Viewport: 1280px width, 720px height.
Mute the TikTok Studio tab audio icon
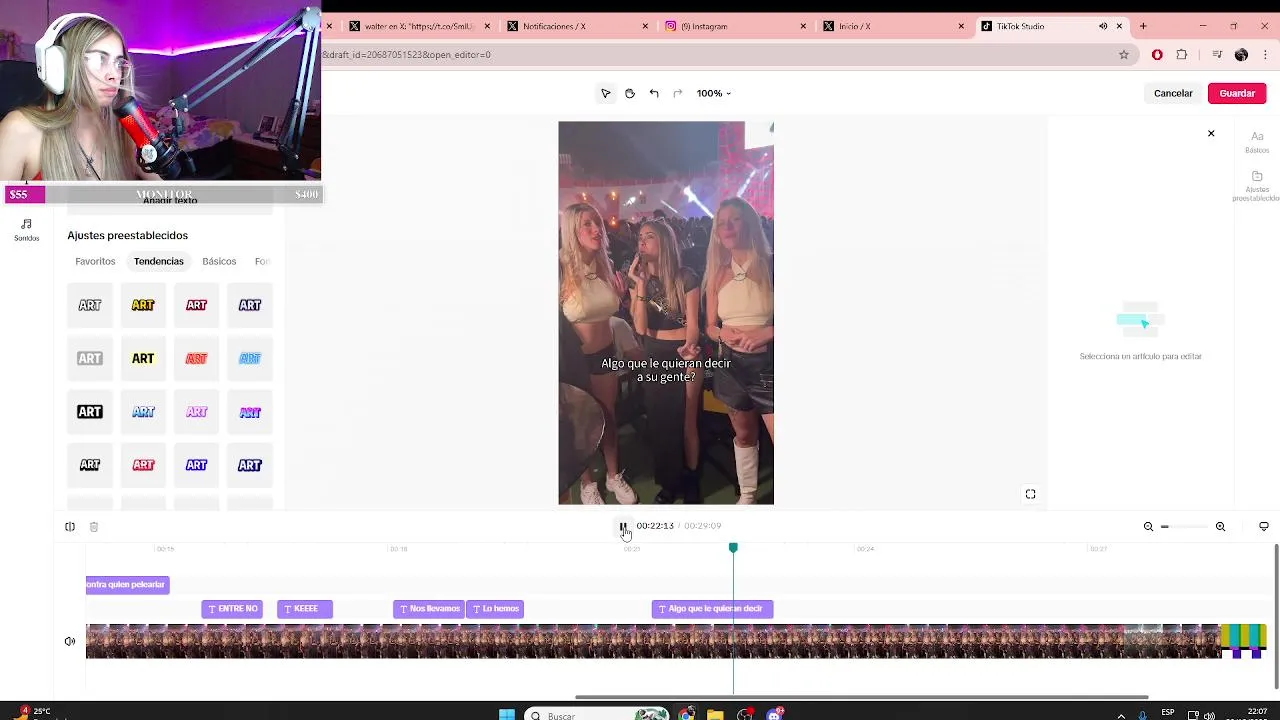click(x=1103, y=26)
